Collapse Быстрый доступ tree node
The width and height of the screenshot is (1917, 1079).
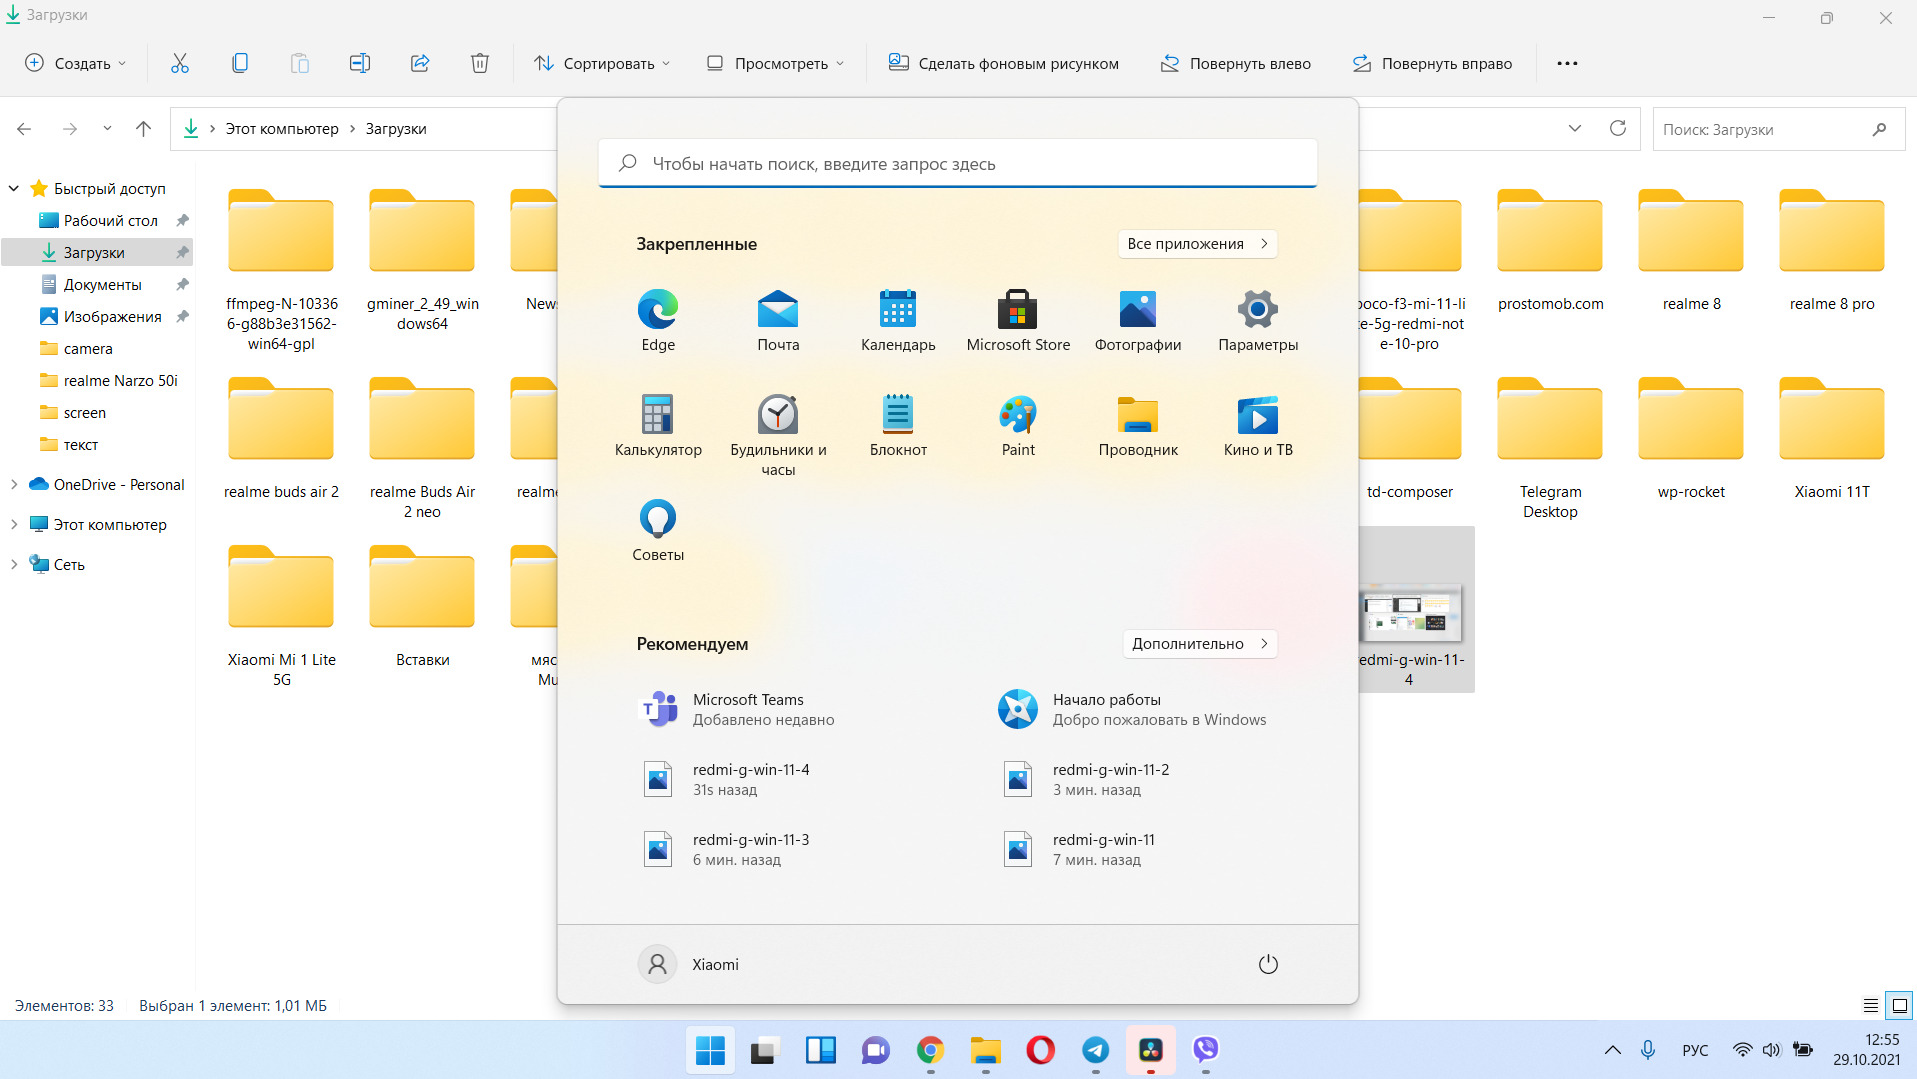pyautogui.click(x=13, y=188)
